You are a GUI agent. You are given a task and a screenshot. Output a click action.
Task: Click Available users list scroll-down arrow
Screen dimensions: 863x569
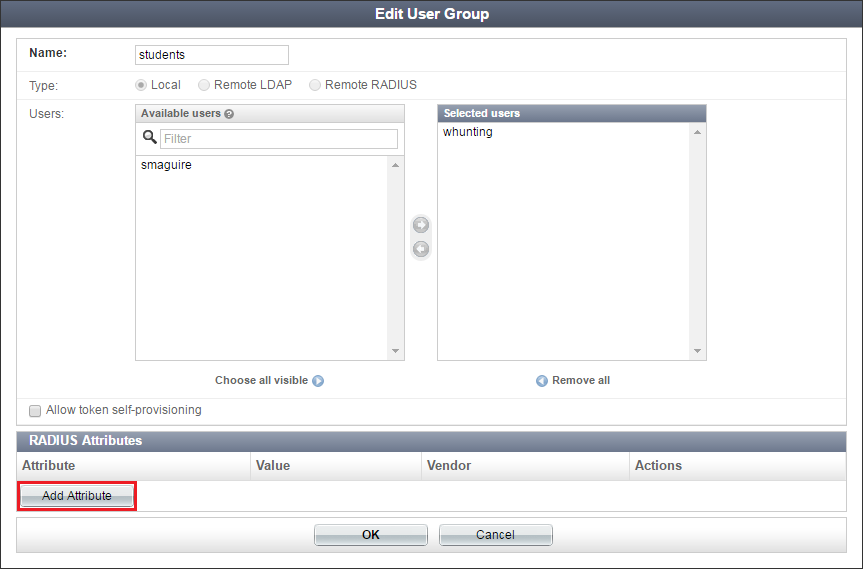[x=395, y=351]
